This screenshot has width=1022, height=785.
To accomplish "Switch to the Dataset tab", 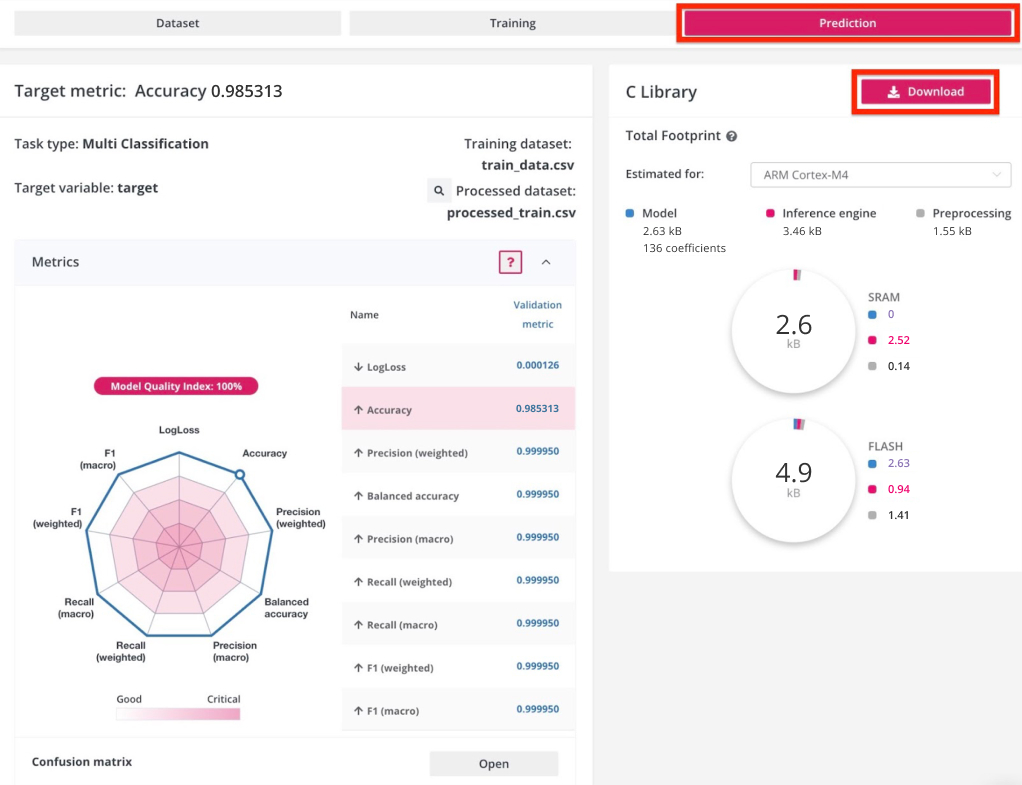I will click(178, 23).
